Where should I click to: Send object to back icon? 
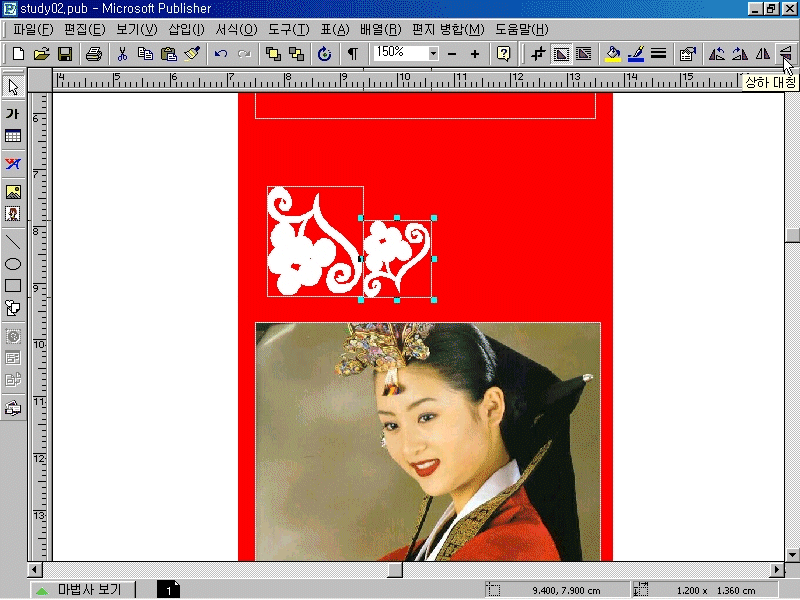(296, 54)
